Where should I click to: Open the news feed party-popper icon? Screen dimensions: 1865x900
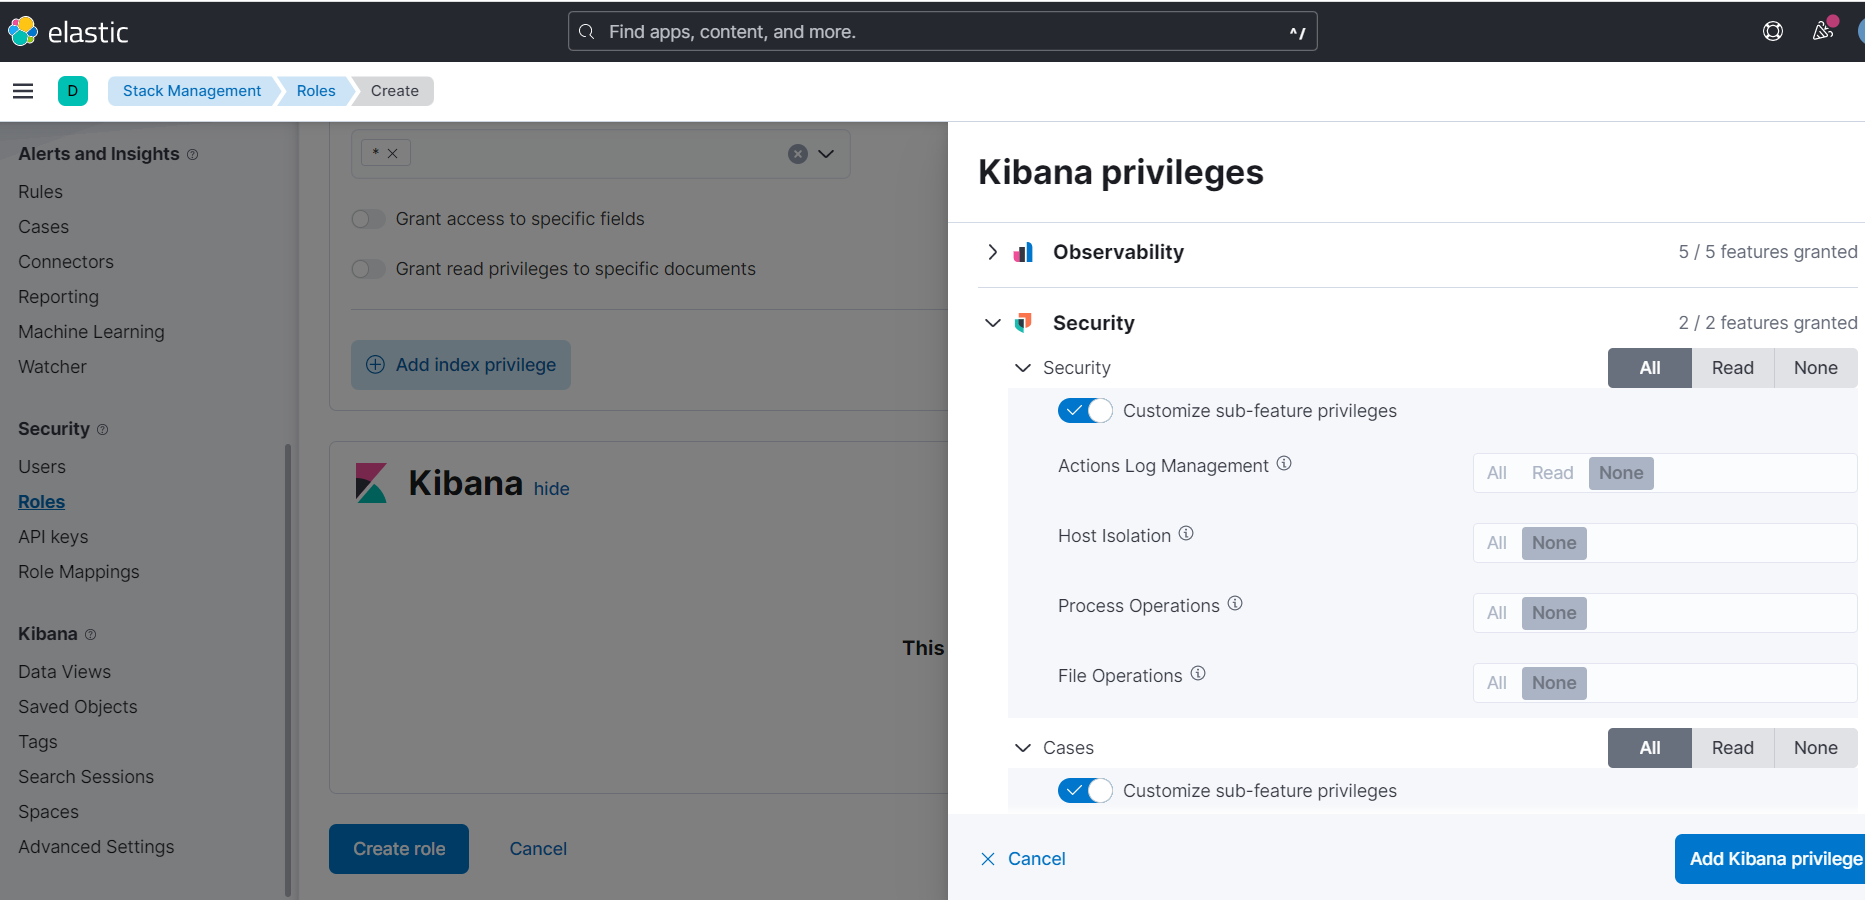[x=1822, y=31]
